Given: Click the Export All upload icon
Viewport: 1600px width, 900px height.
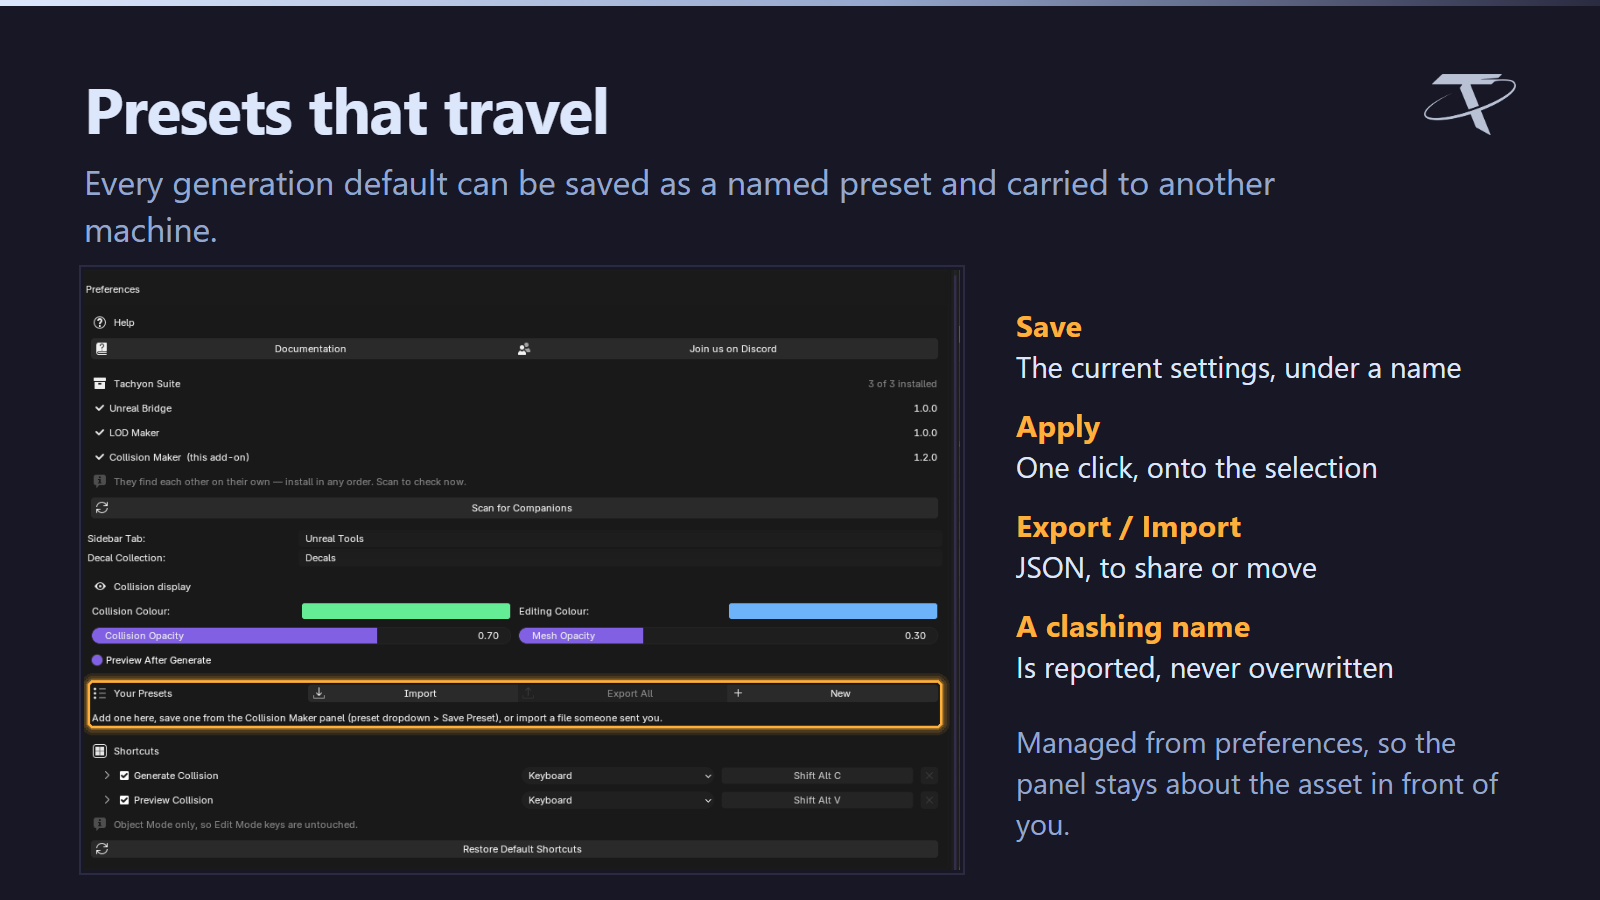Looking at the screenshot, I should click(529, 693).
